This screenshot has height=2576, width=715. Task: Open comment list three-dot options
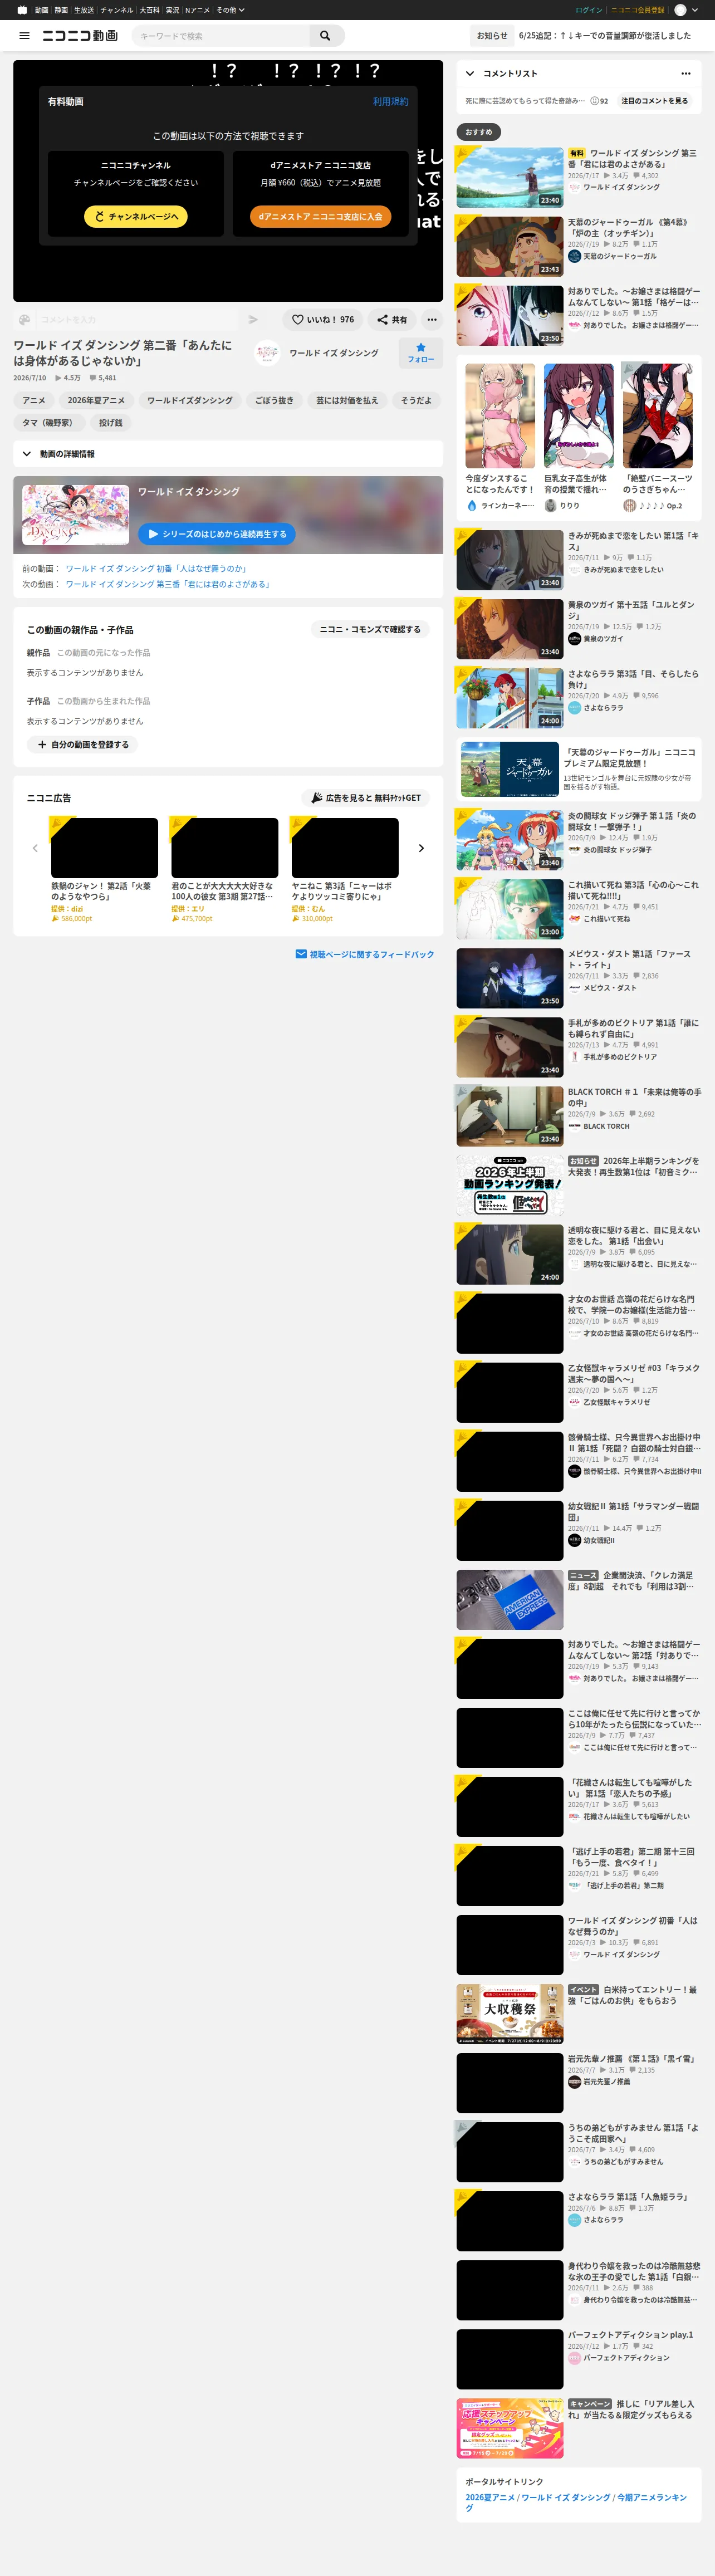point(685,73)
